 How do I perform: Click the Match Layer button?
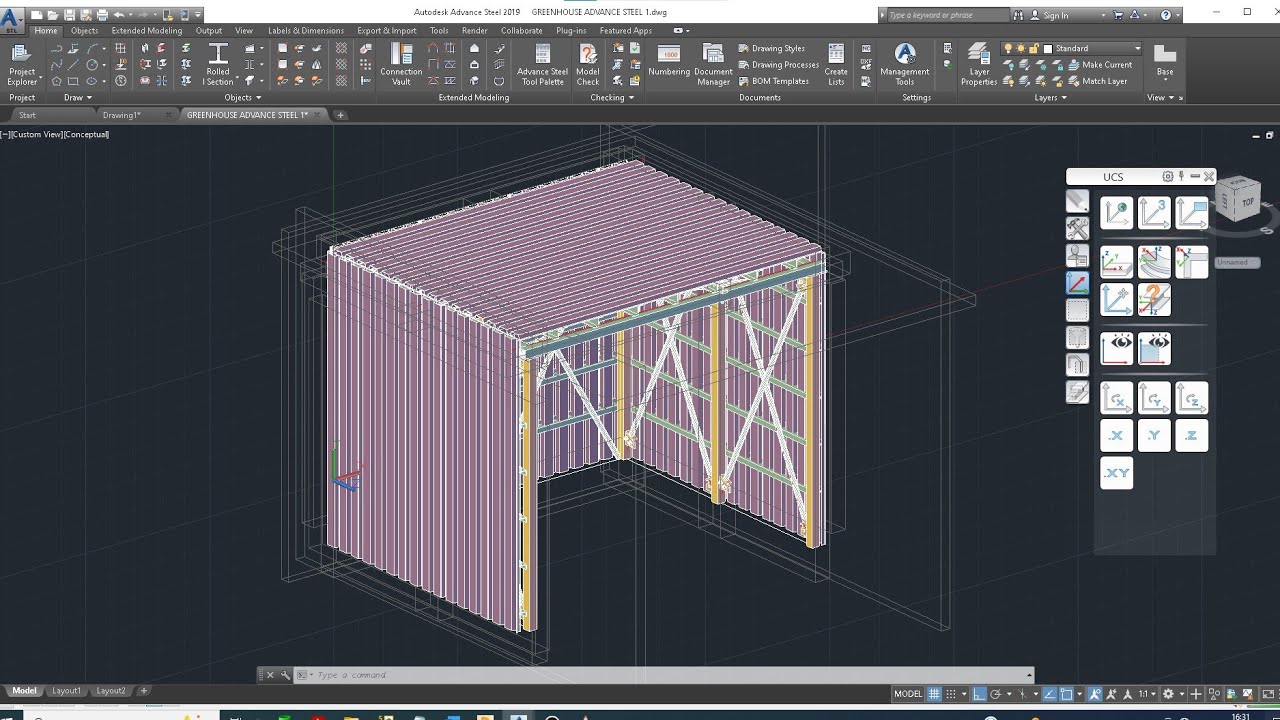click(x=1097, y=81)
